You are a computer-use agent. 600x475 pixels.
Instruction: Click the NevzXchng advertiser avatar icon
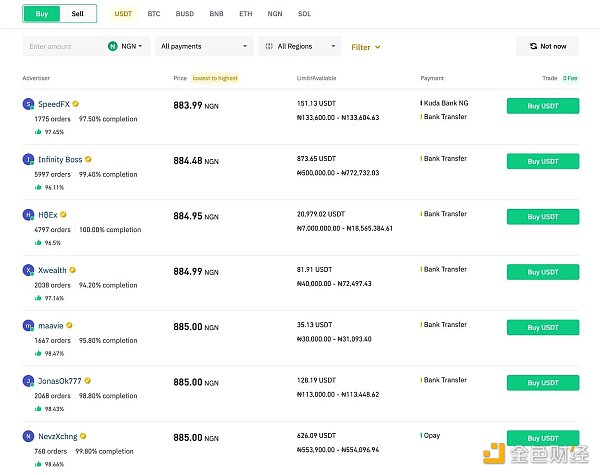28,437
